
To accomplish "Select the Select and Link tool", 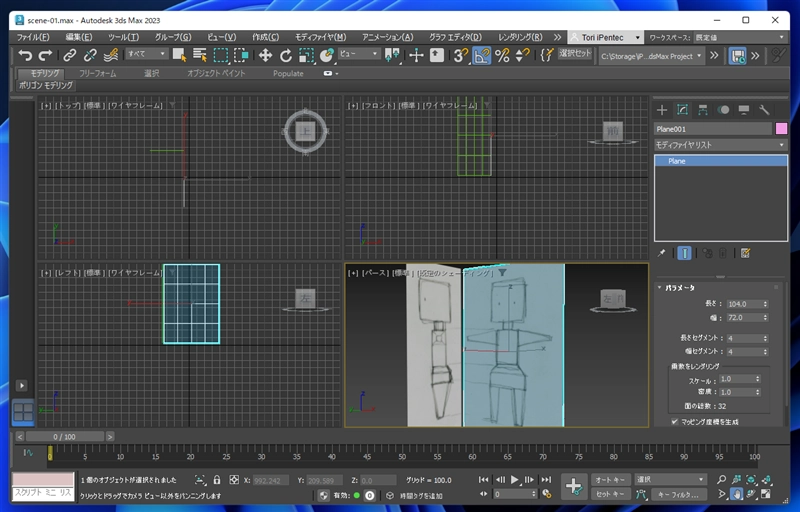I will pos(69,55).
